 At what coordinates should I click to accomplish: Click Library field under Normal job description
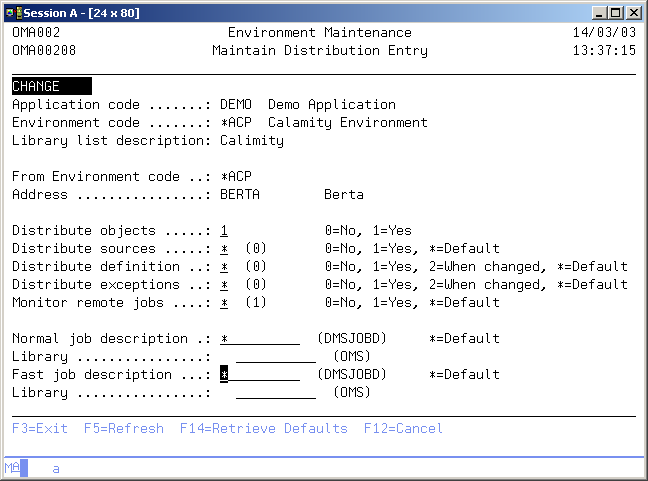coord(275,356)
